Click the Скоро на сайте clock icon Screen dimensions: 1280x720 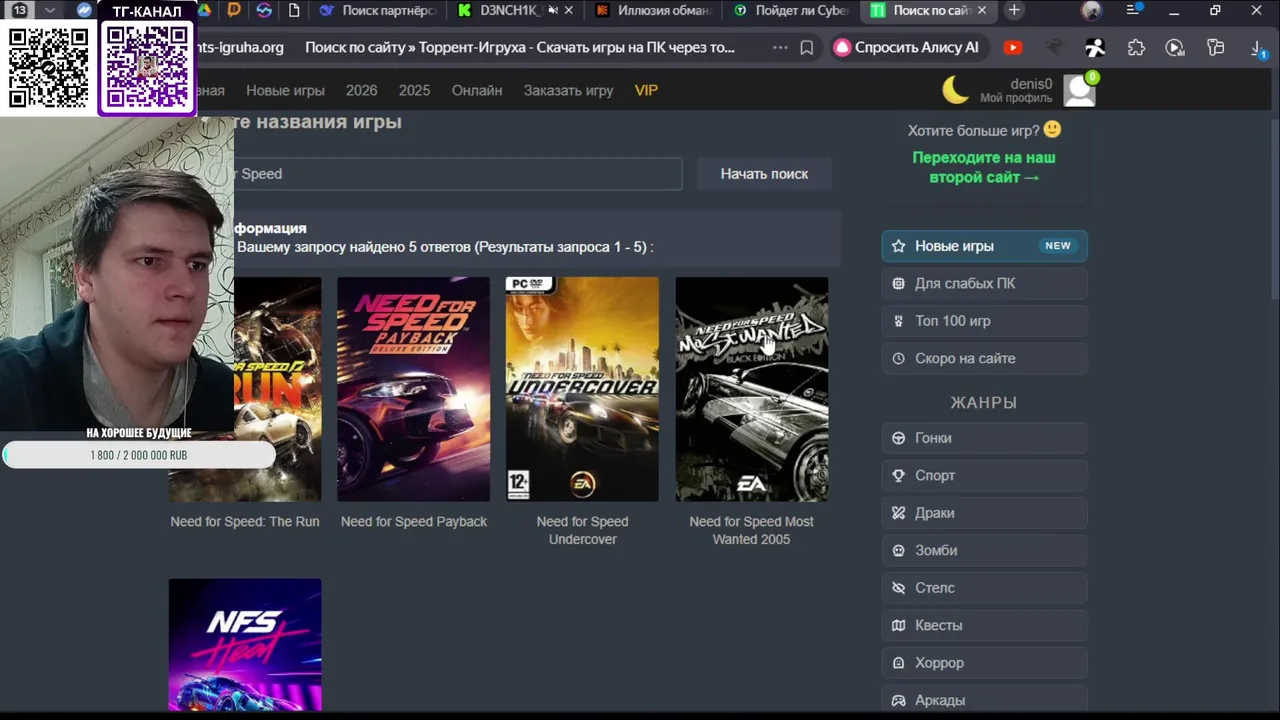click(x=898, y=358)
